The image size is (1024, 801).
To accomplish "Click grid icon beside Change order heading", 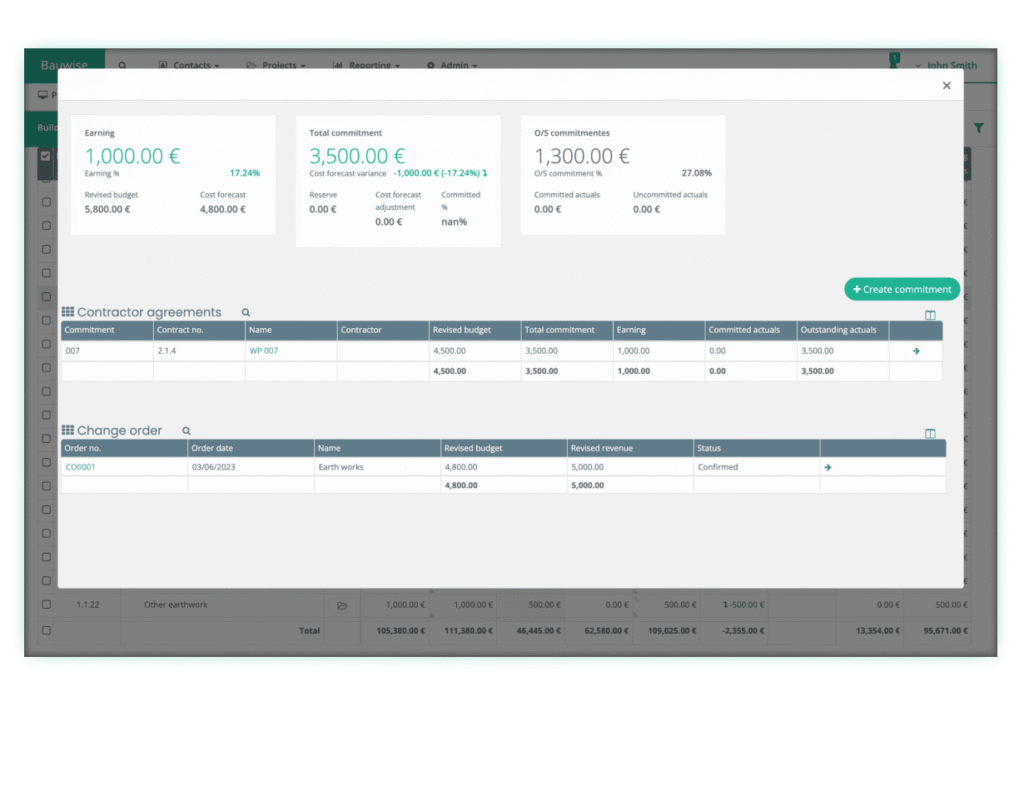I will pos(67,430).
